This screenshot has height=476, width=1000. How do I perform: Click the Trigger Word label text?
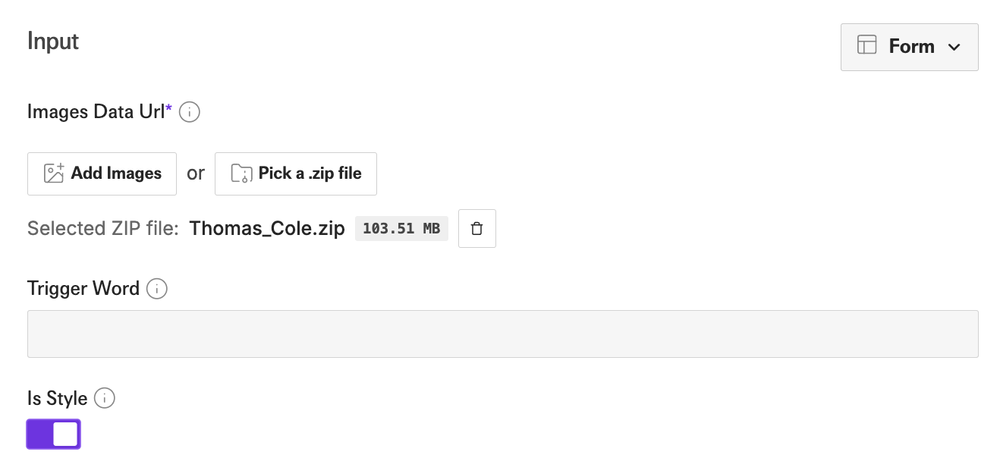(83, 289)
